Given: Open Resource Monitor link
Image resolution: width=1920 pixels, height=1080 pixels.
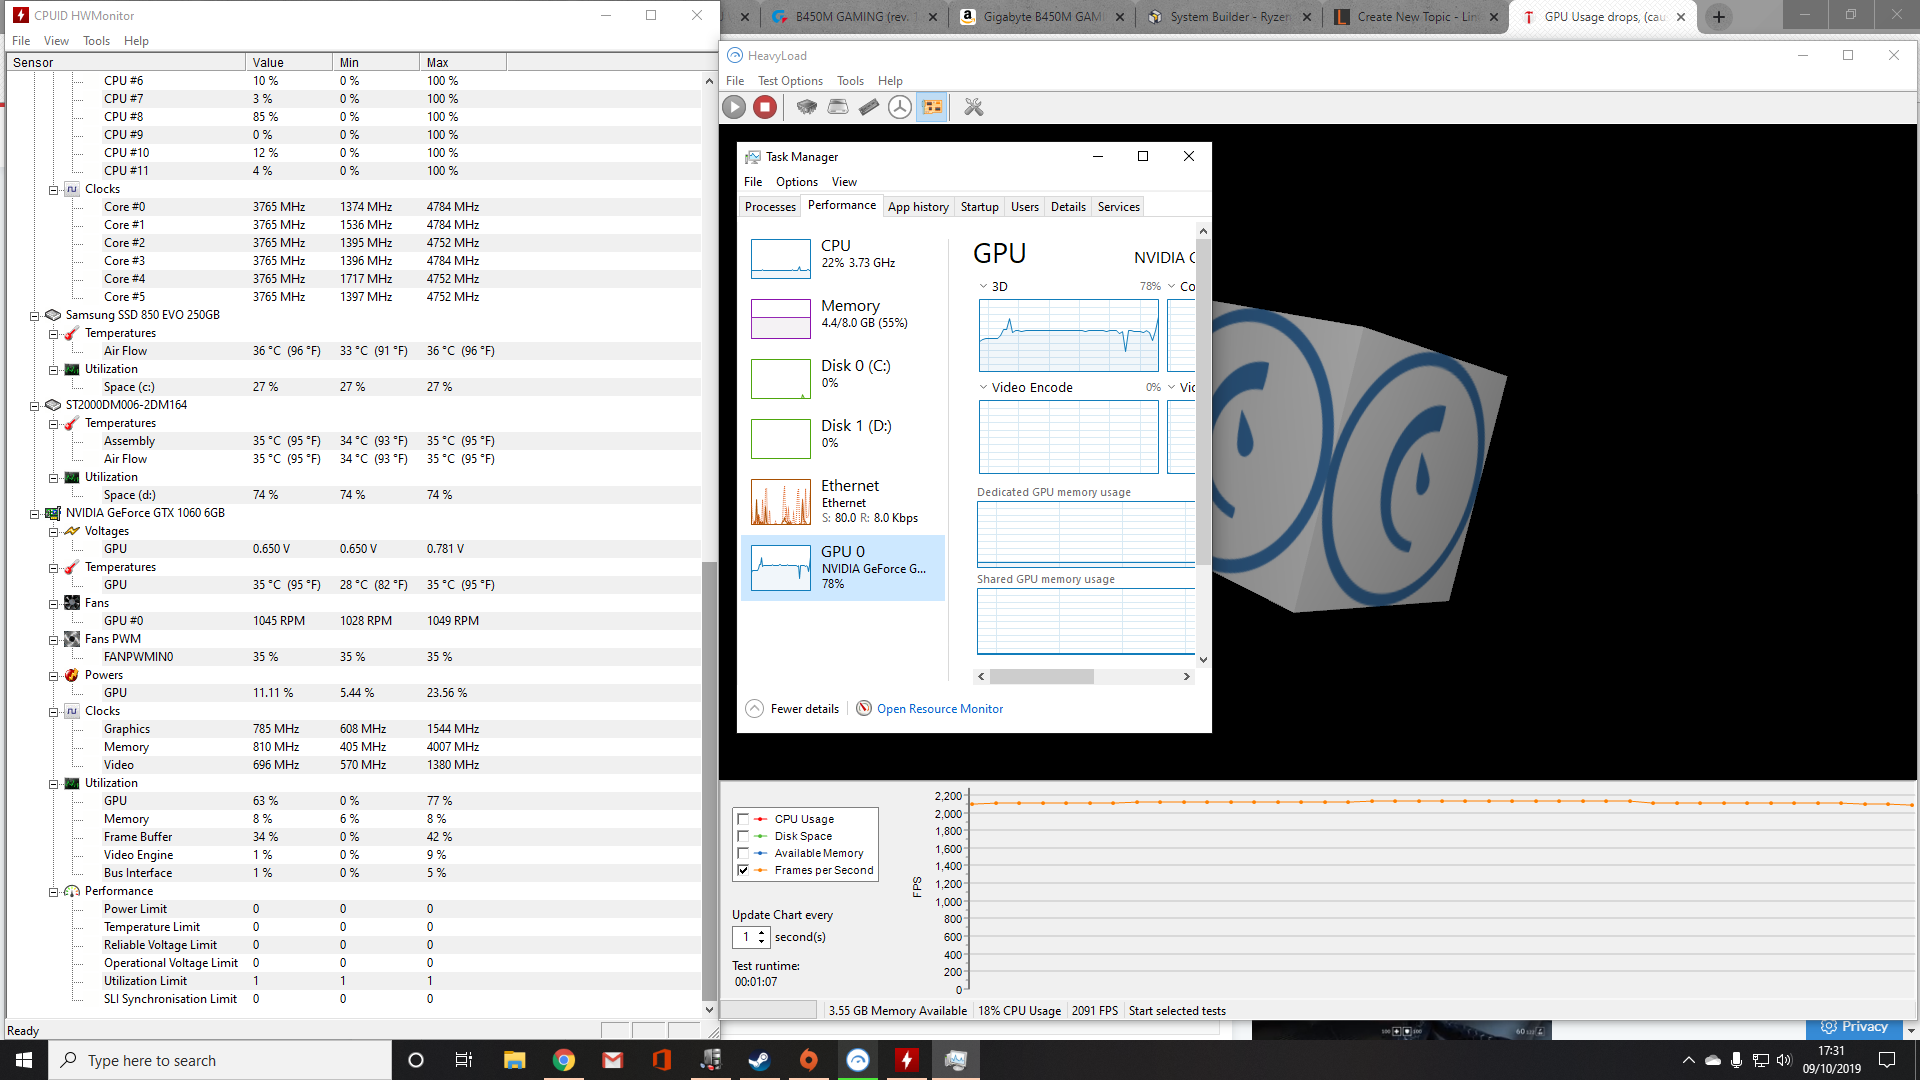Looking at the screenshot, I should 940,709.
